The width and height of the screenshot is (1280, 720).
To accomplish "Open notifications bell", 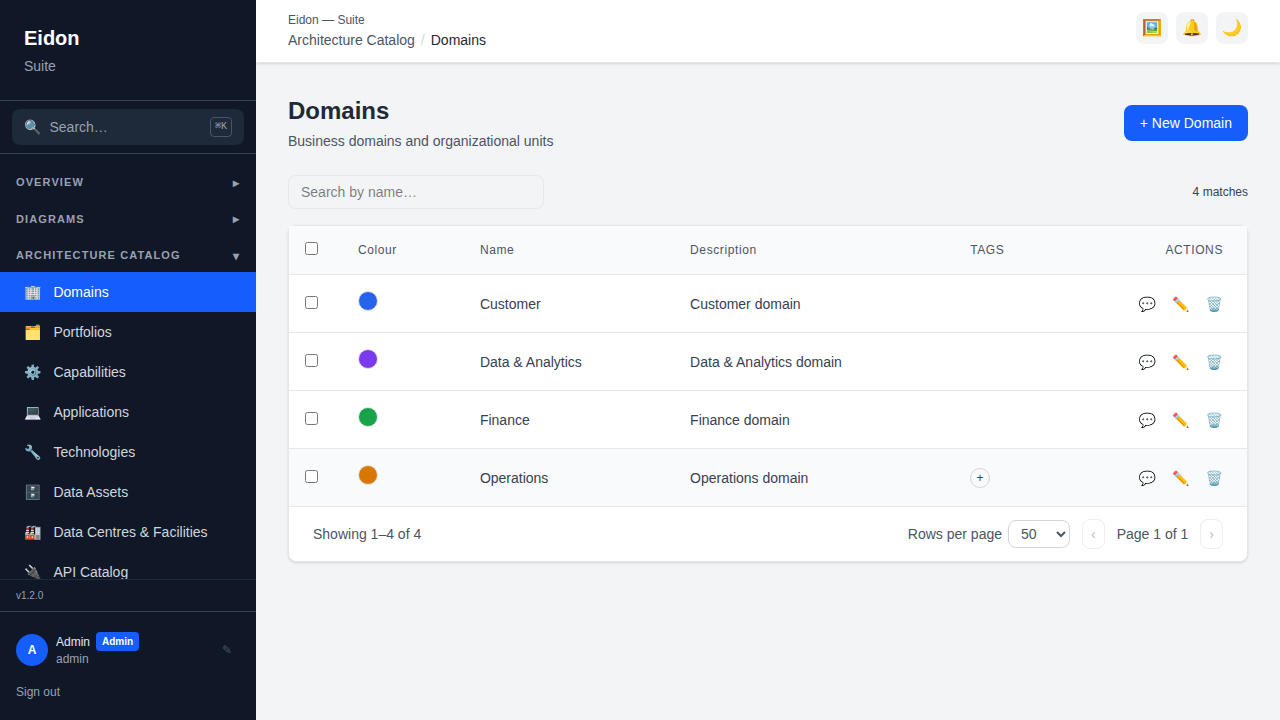I will [1192, 28].
